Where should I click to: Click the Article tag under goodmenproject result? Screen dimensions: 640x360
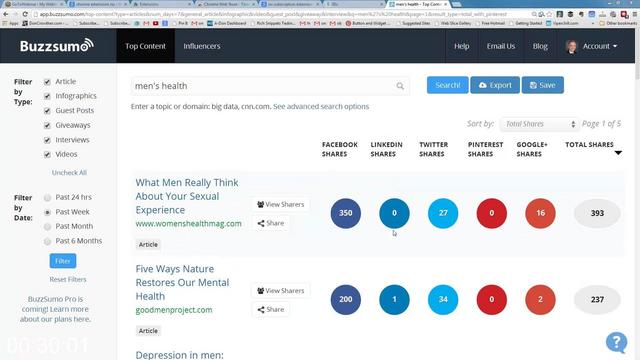click(x=148, y=331)
